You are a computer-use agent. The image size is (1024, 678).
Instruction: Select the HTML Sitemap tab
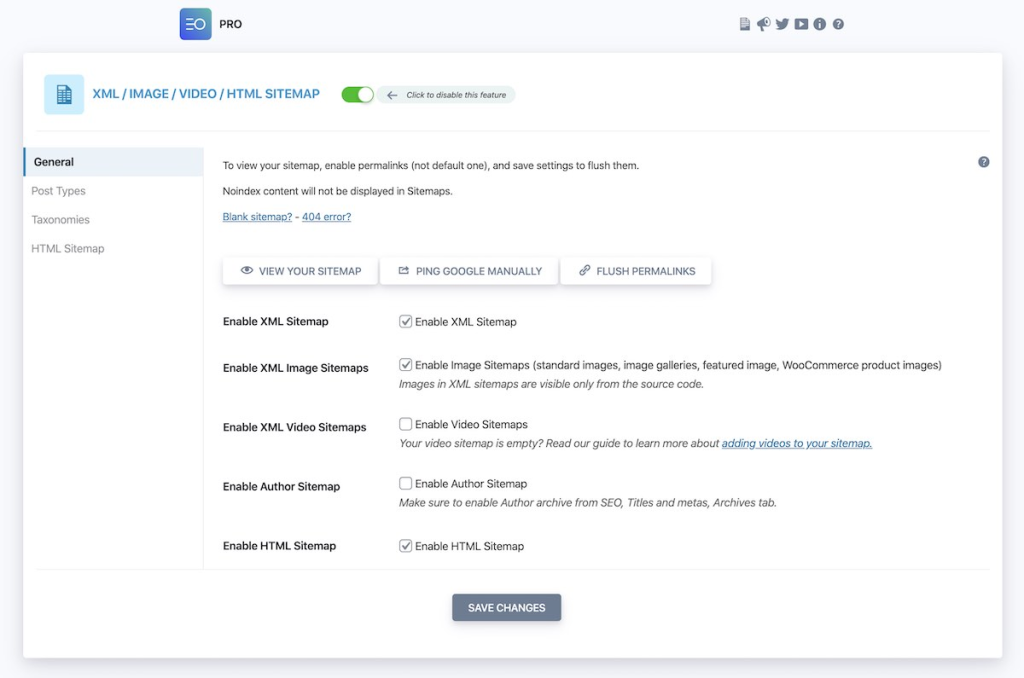[67, 248]
